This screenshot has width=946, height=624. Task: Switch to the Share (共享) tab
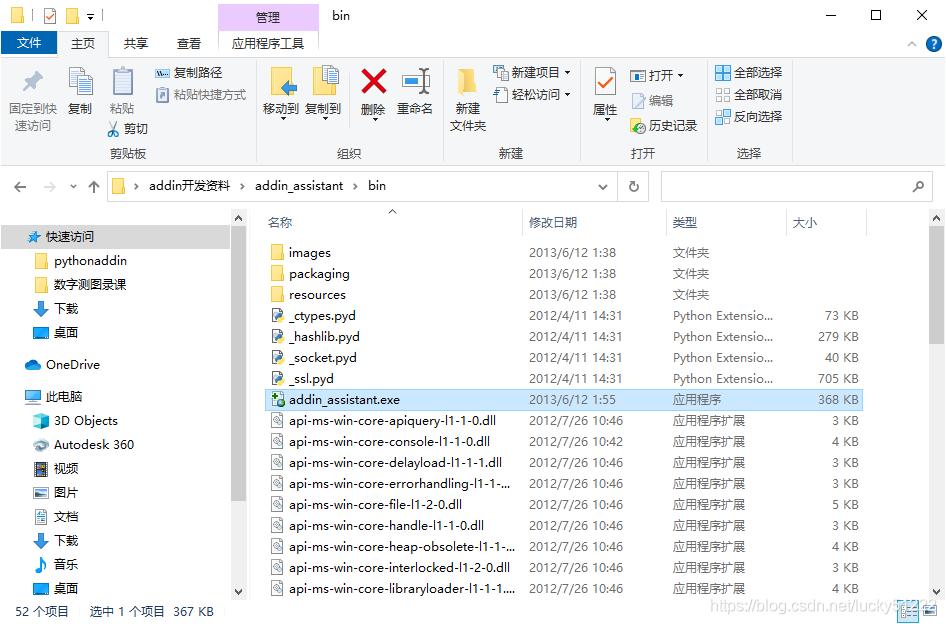(x=136, y=43)
